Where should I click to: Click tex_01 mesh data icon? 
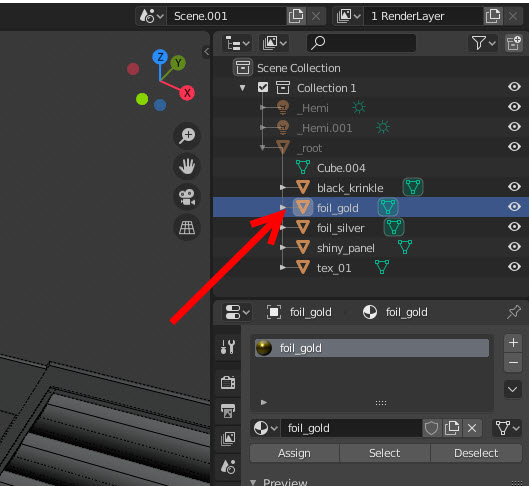pyautogui.click(x=382, y=267)
